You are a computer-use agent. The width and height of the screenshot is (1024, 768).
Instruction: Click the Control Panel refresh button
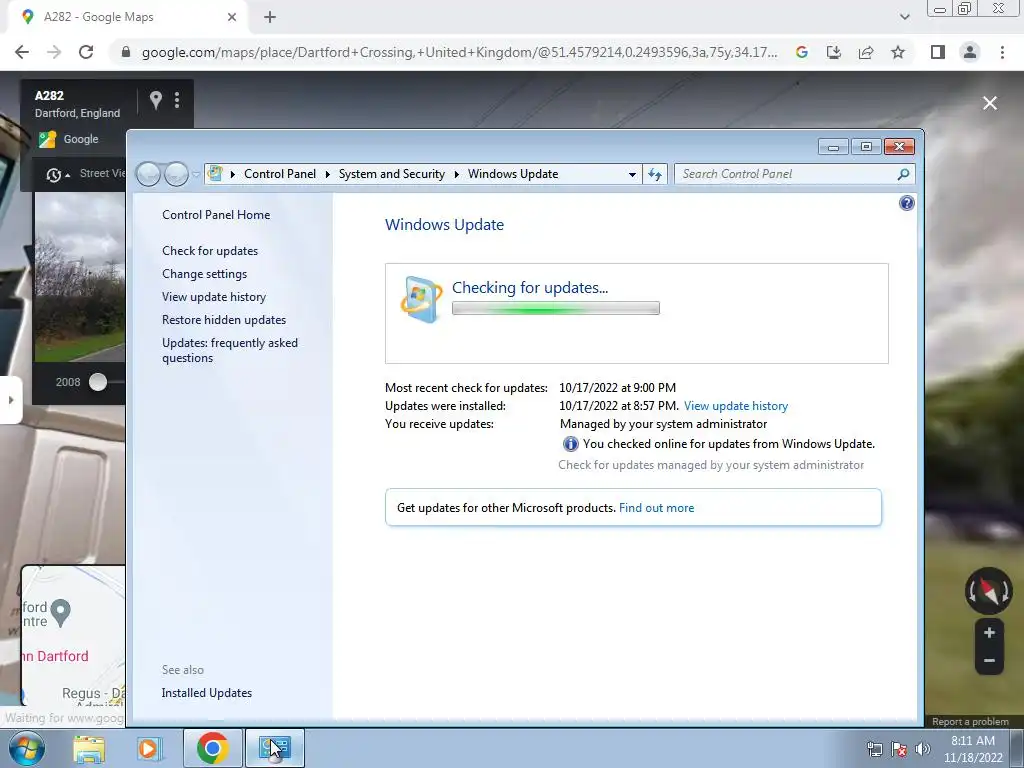point(655,174)
